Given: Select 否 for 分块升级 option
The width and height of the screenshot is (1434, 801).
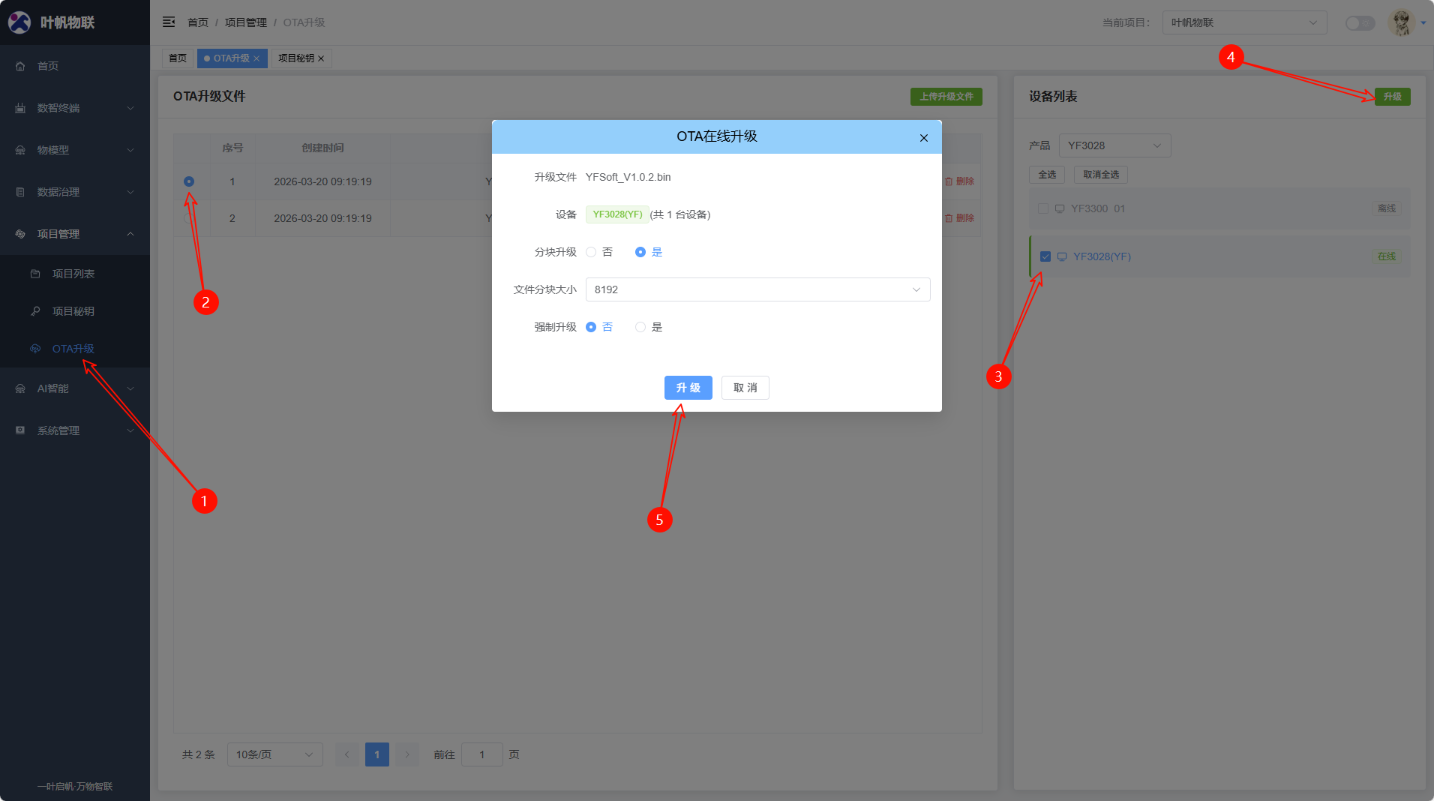Looking at the screenshot, I should (591, 252).
